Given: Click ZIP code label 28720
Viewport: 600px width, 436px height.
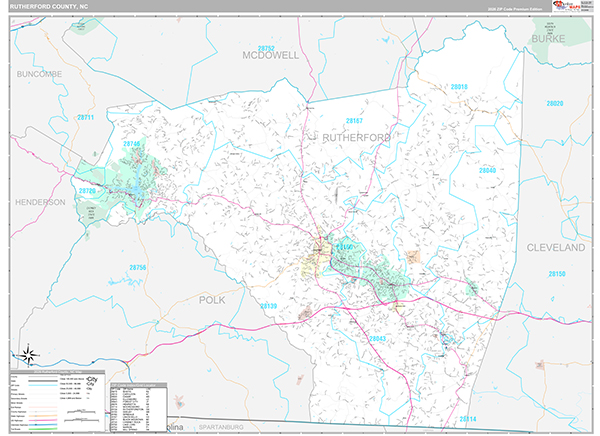Looking at the screenshot, I should 87,191.
